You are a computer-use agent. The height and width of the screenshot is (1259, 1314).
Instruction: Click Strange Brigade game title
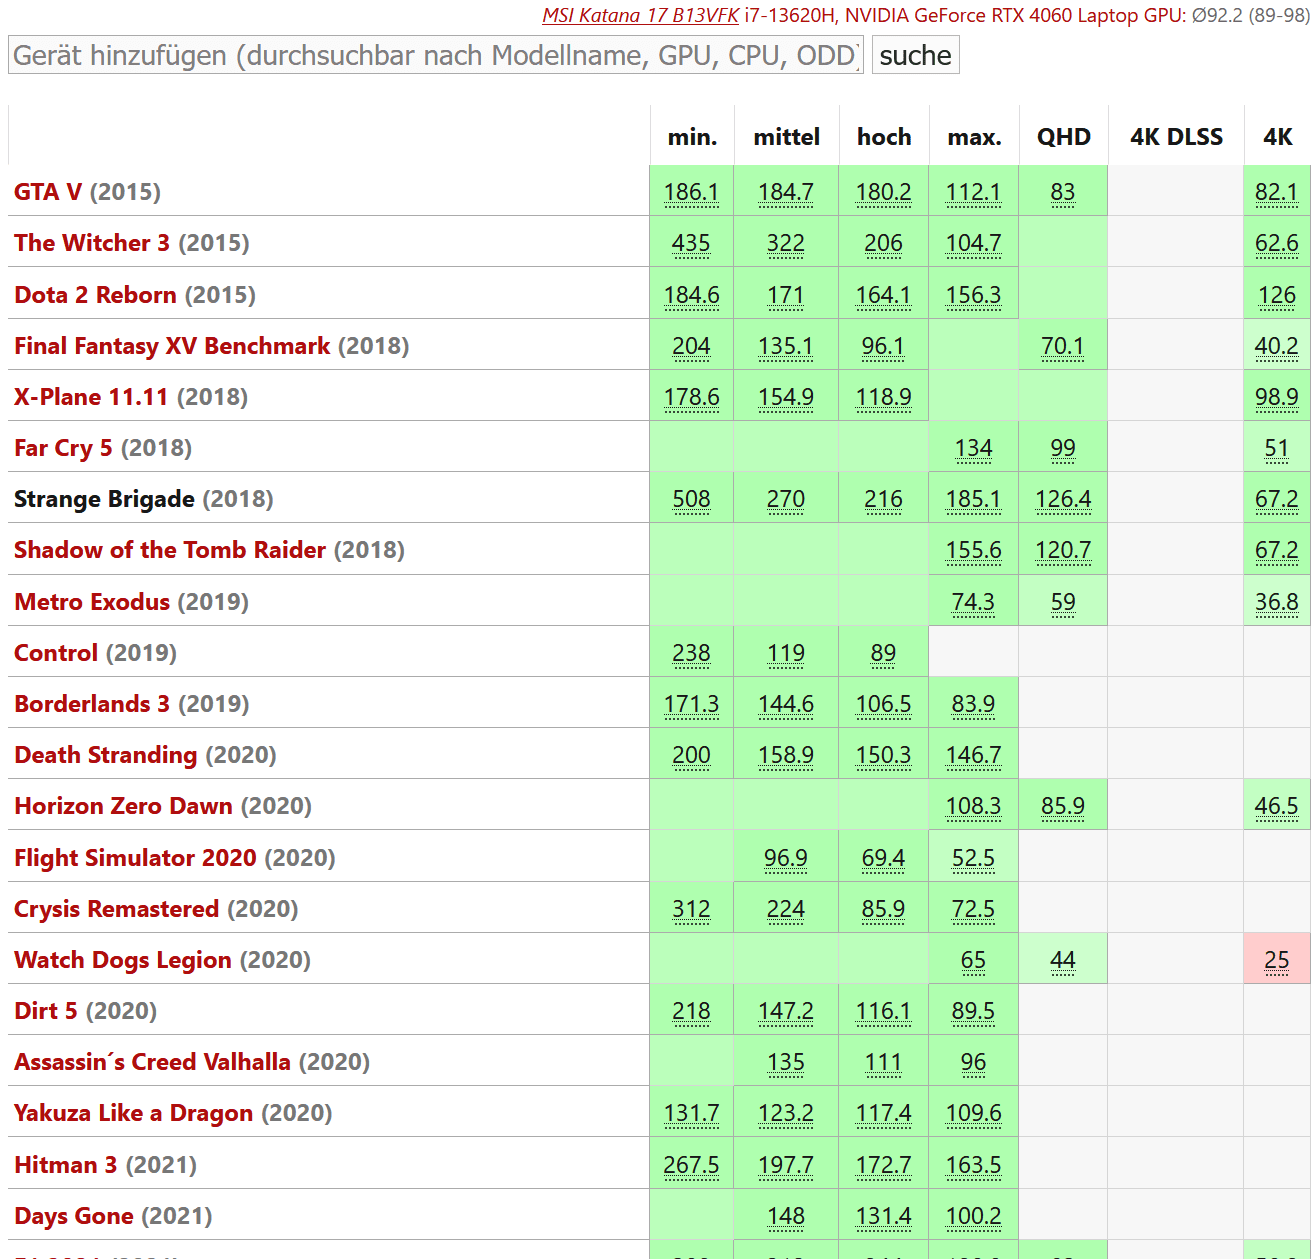click(104, 499)
